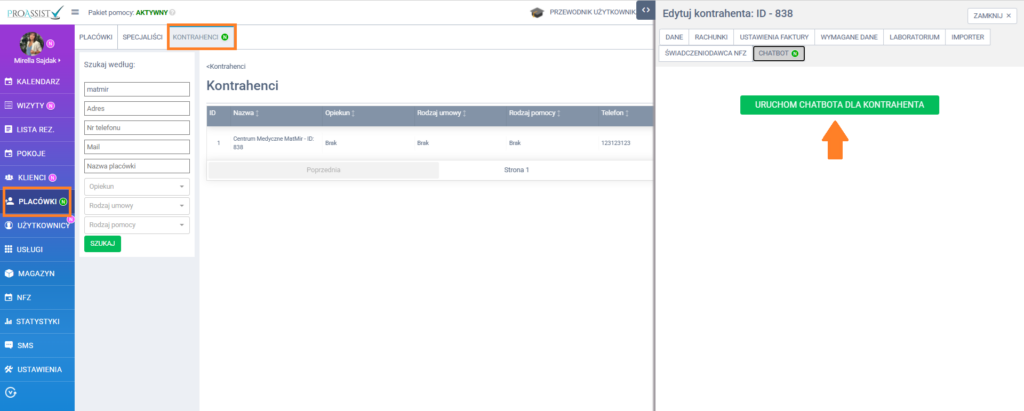
Task: Switch to the Specjaliści tab
Action: coord(142,37)
